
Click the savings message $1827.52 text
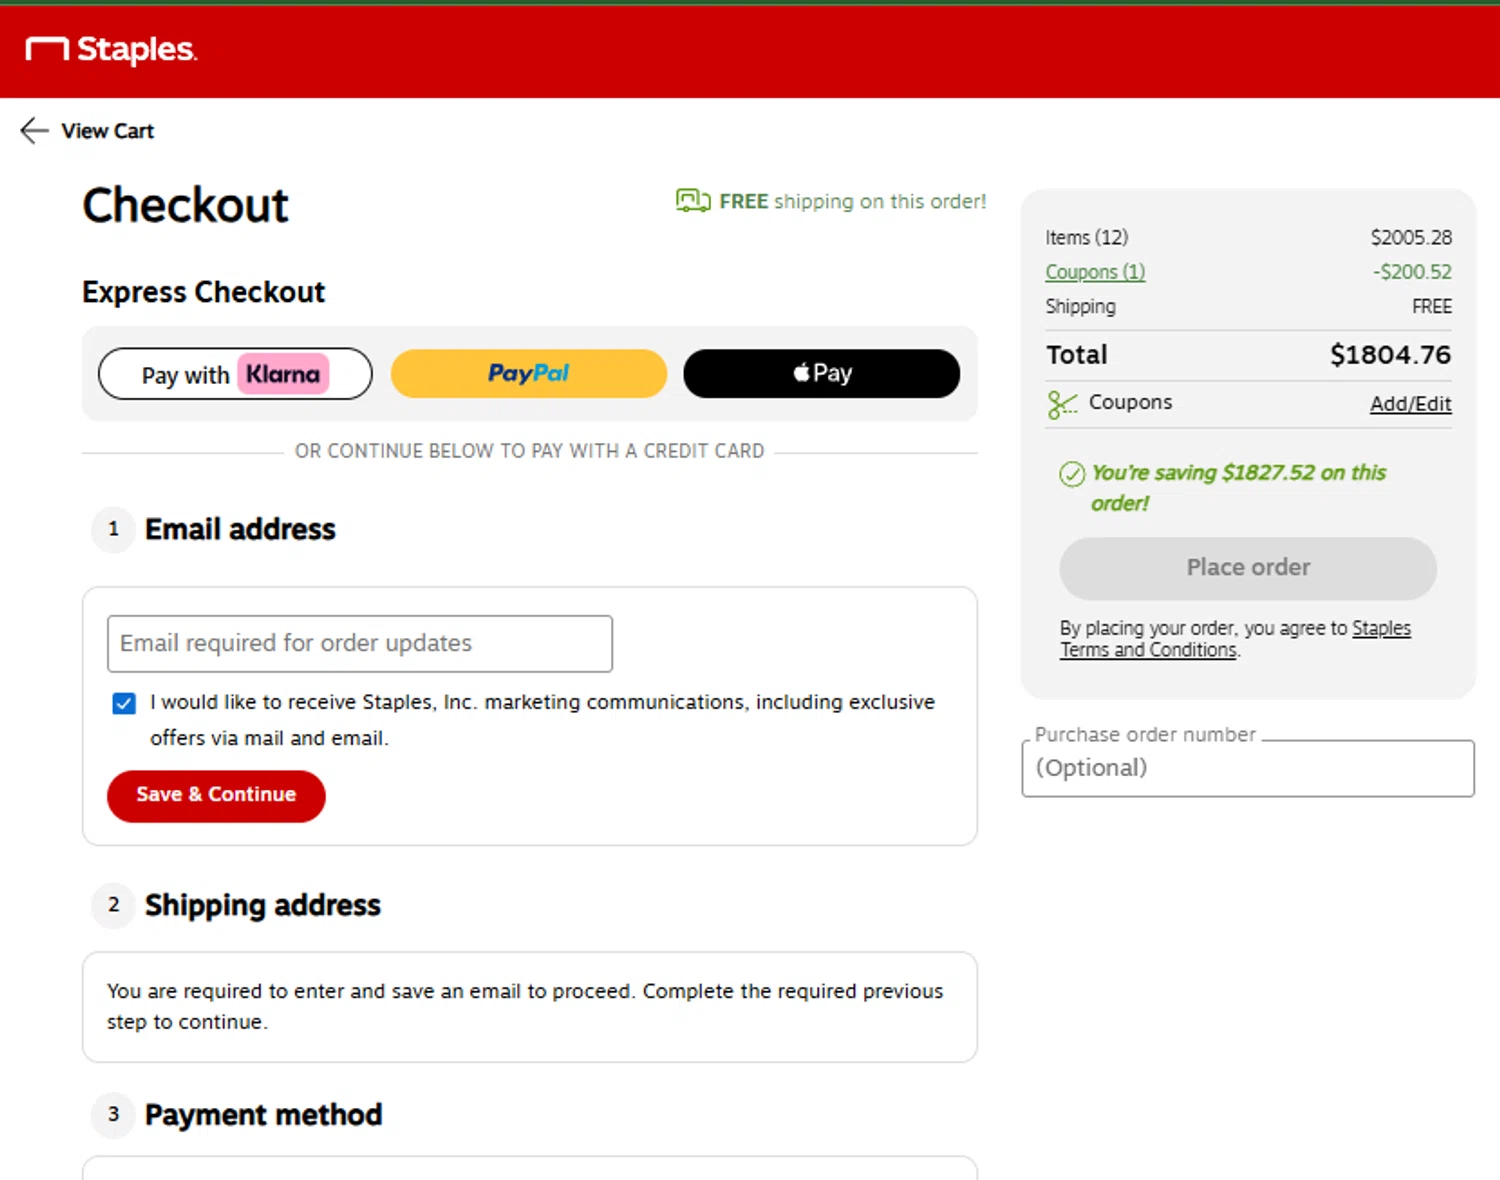click(x=1238, y=487)
